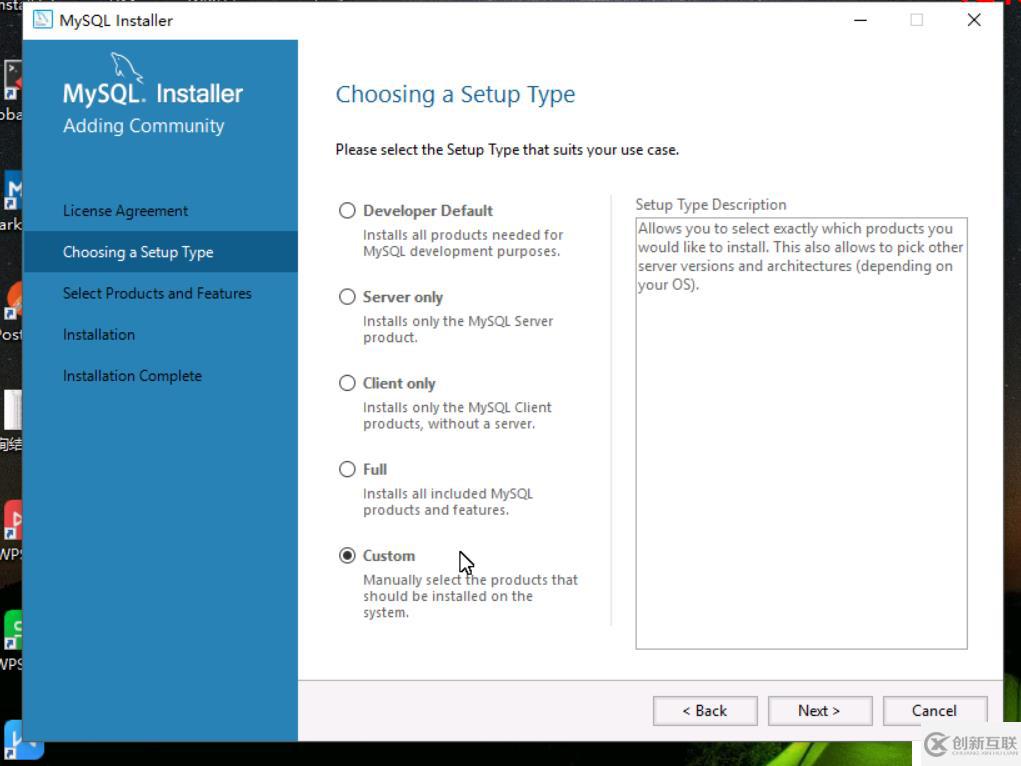Select the Developer Default setup type

coord(347,211)
